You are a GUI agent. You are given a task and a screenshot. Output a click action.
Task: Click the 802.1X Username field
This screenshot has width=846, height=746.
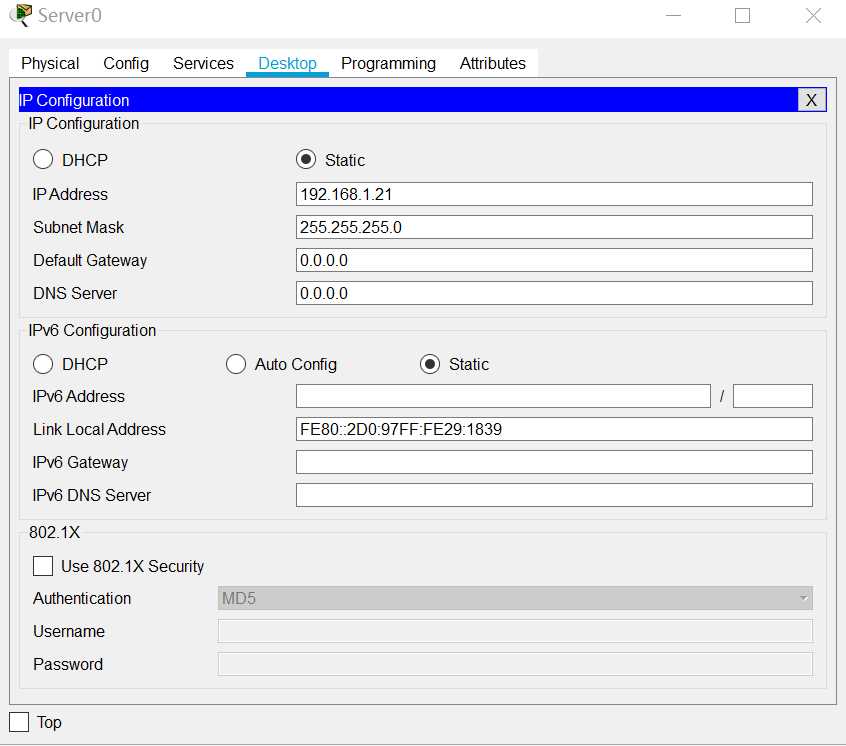click(x=515, y=631)
